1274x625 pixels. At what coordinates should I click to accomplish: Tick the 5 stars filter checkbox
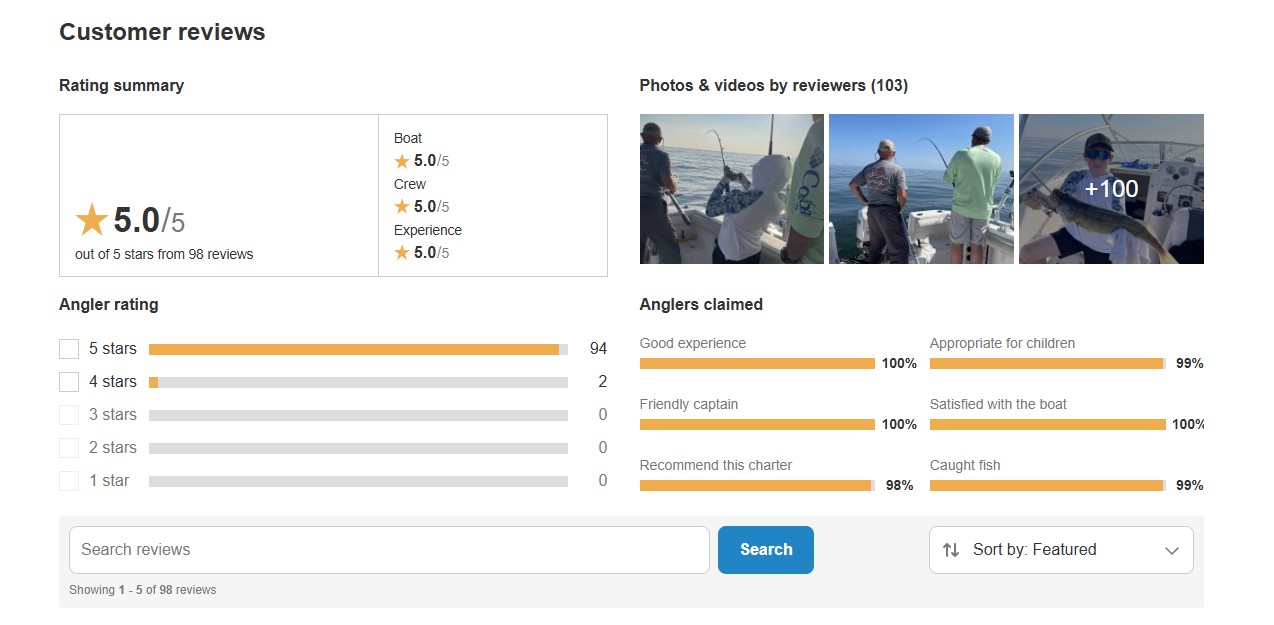(x=69, y=349)
